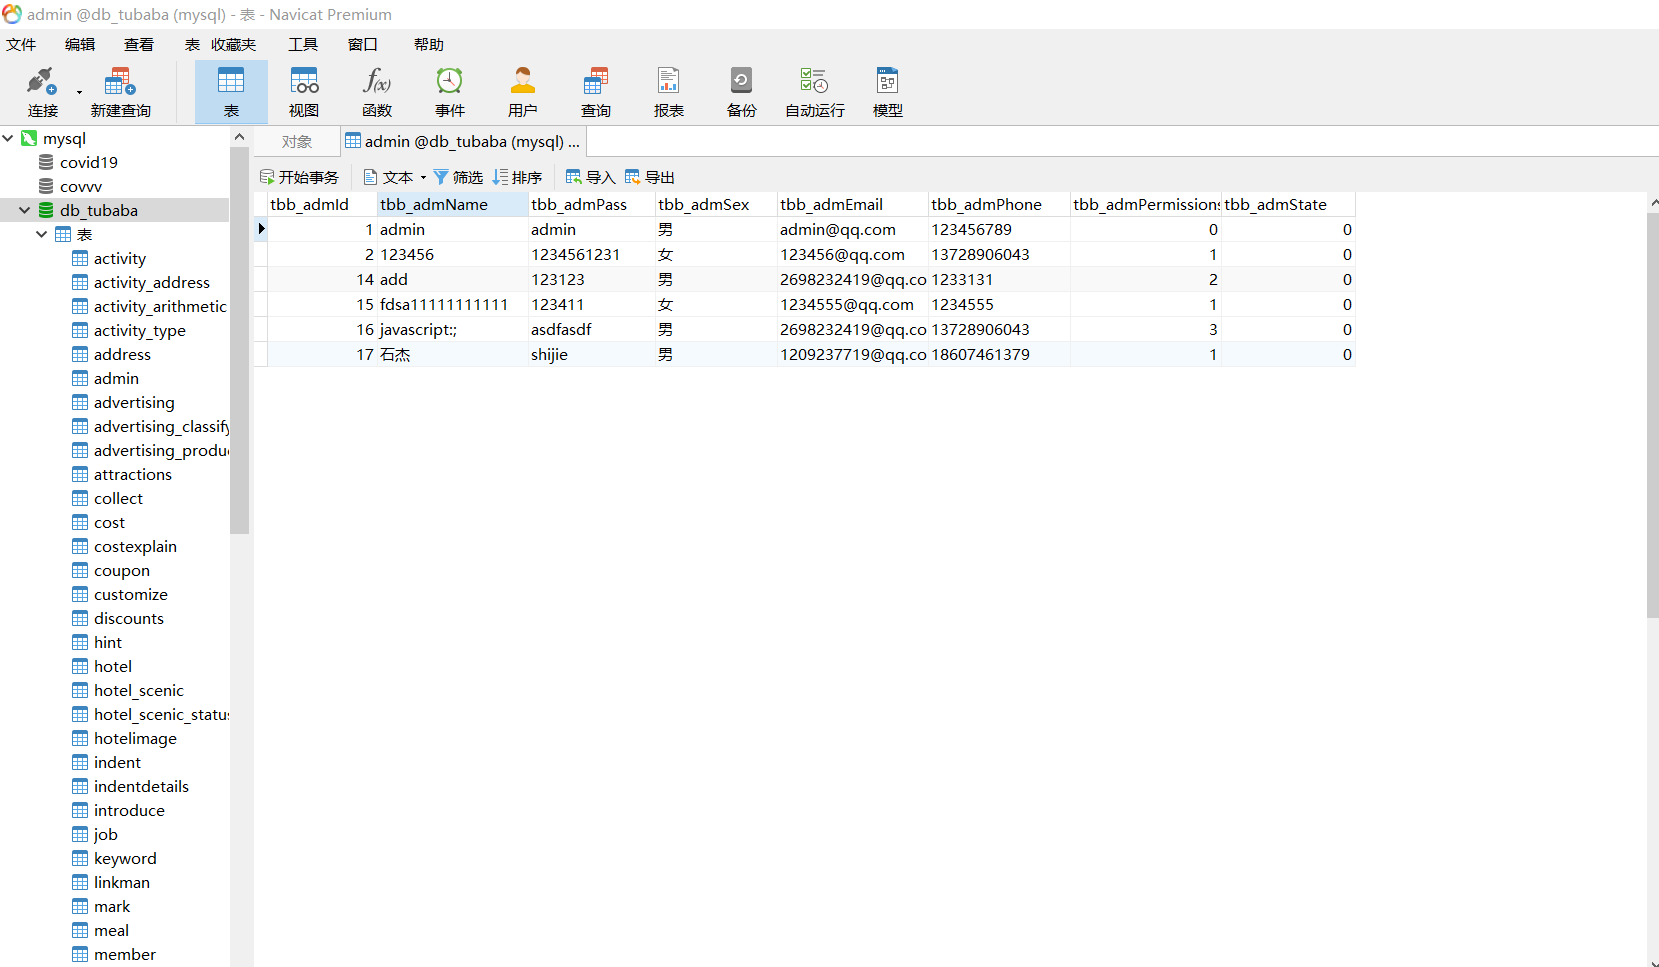Click the data grid vertical scrollbar

tap(1652, 415)
